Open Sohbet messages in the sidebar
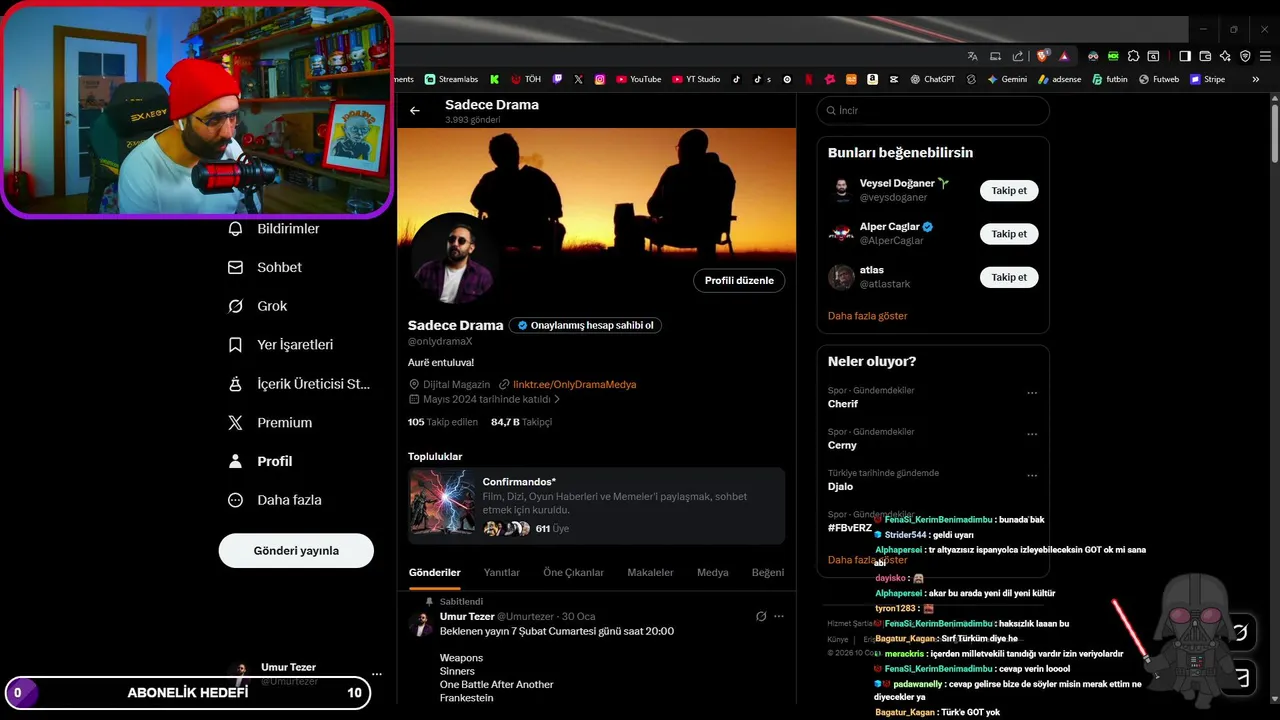This screenshot has height=720, width=1280. click(265, 268)
